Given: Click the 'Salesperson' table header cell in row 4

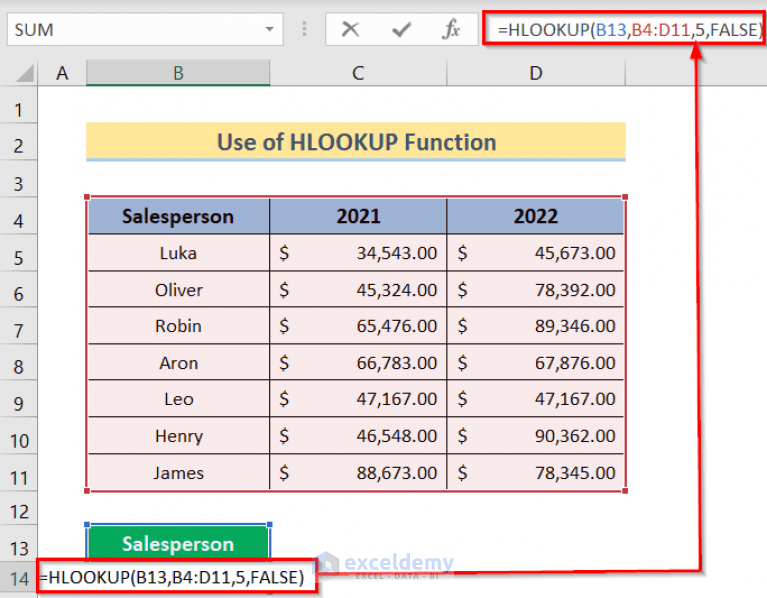Looking at the screenshot, I should click(x=178, y=216).
